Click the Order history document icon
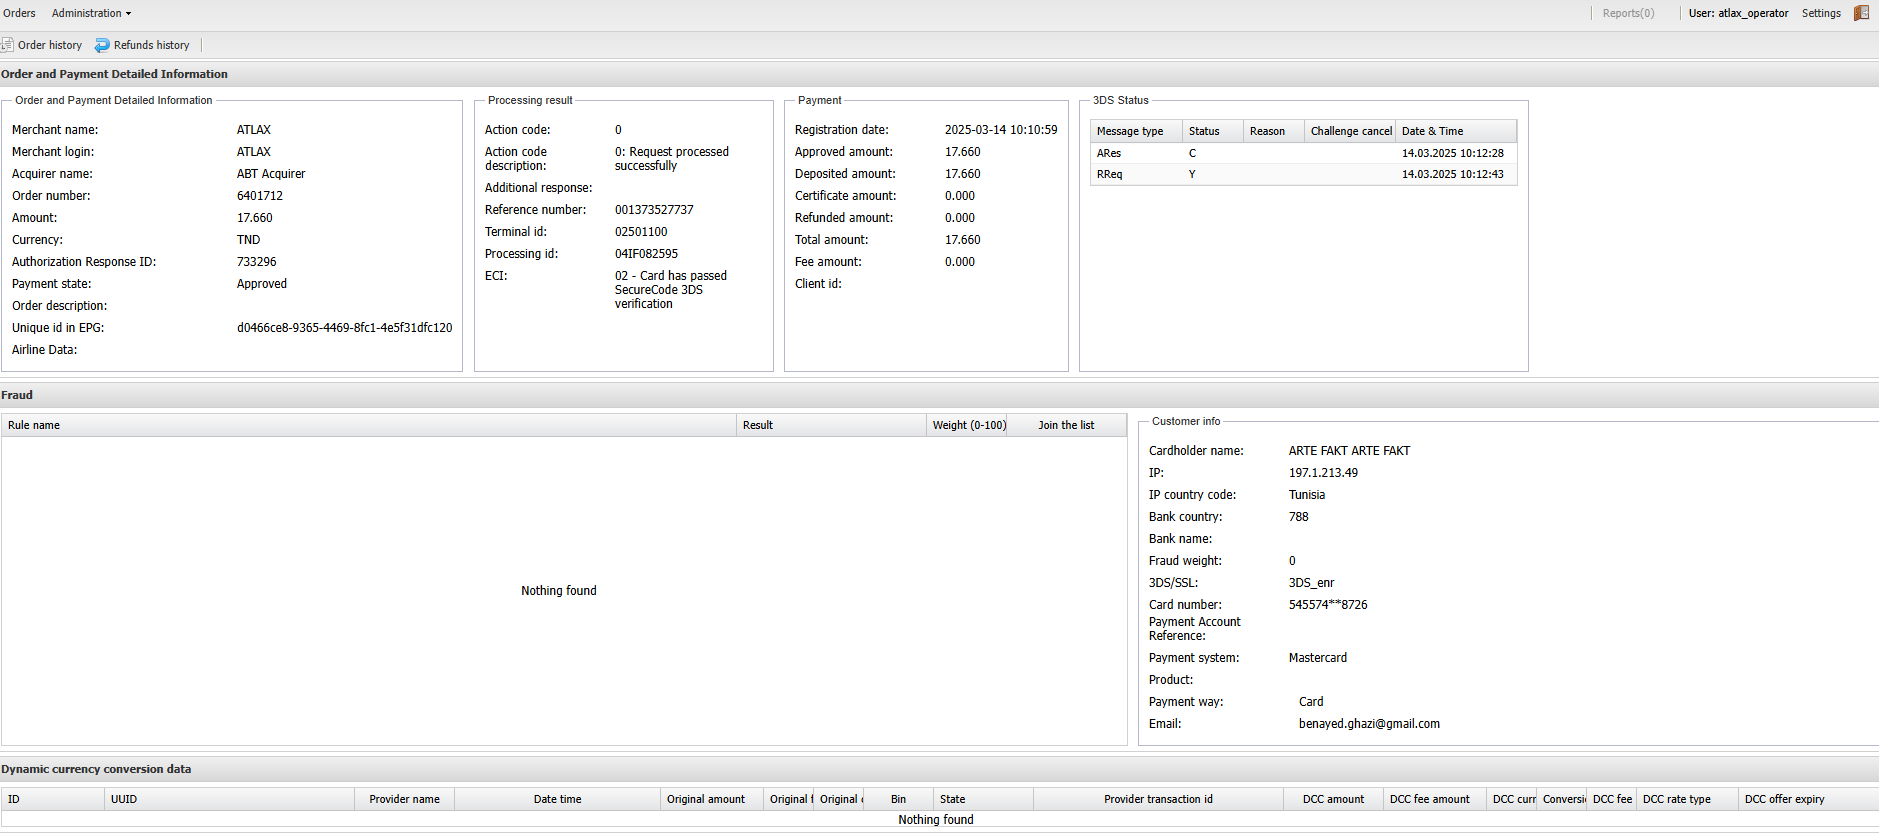 tap(8, 45)
